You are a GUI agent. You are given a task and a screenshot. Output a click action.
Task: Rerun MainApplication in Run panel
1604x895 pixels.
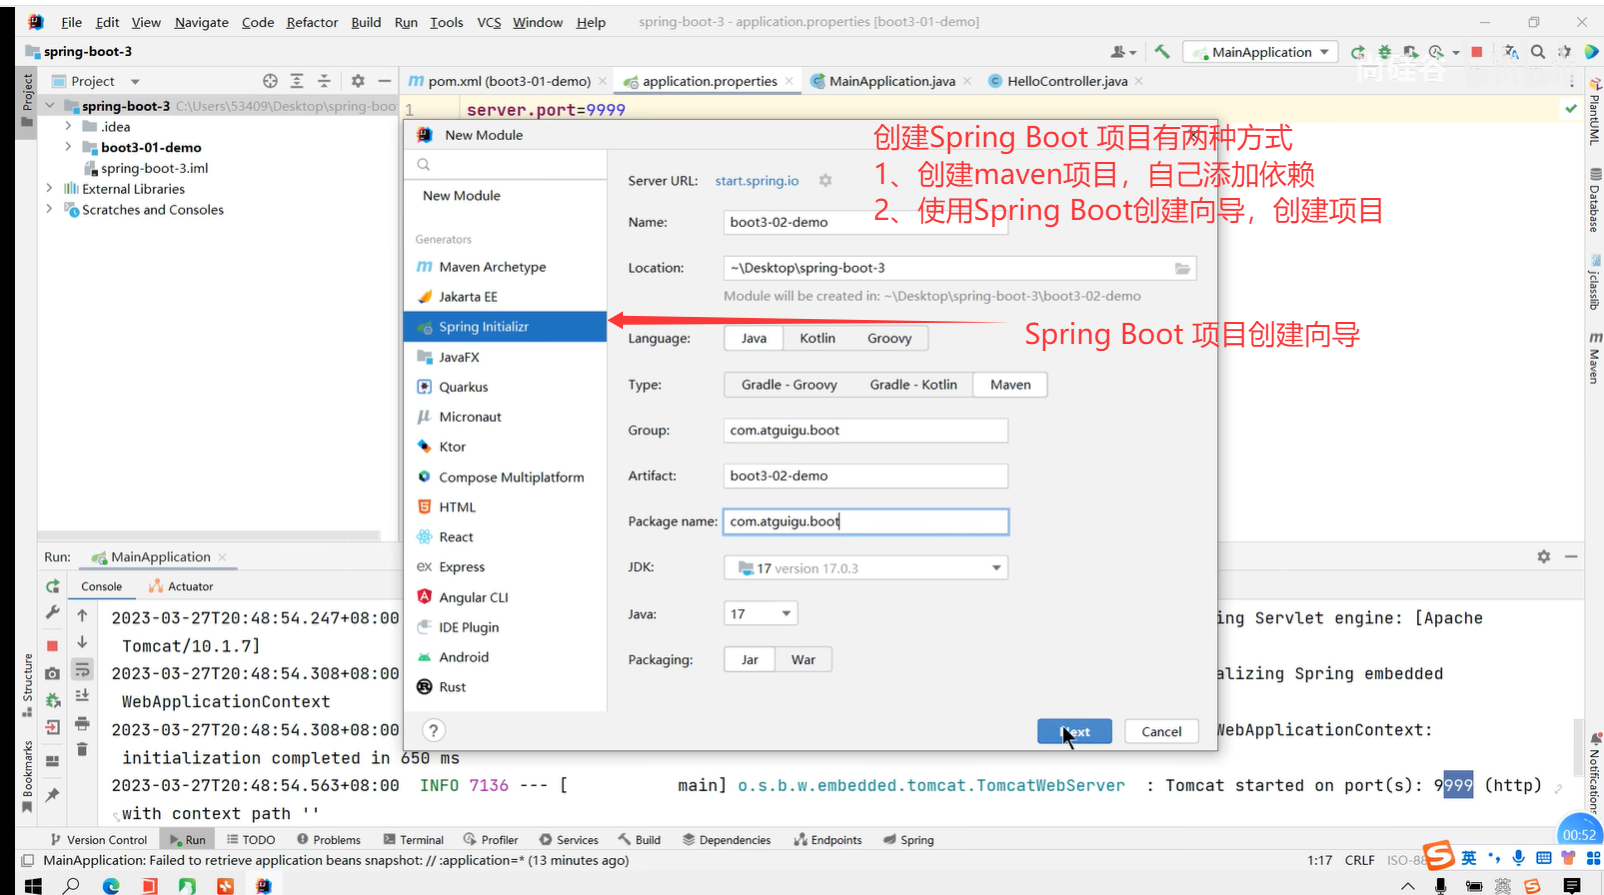[x=53, y=587]
